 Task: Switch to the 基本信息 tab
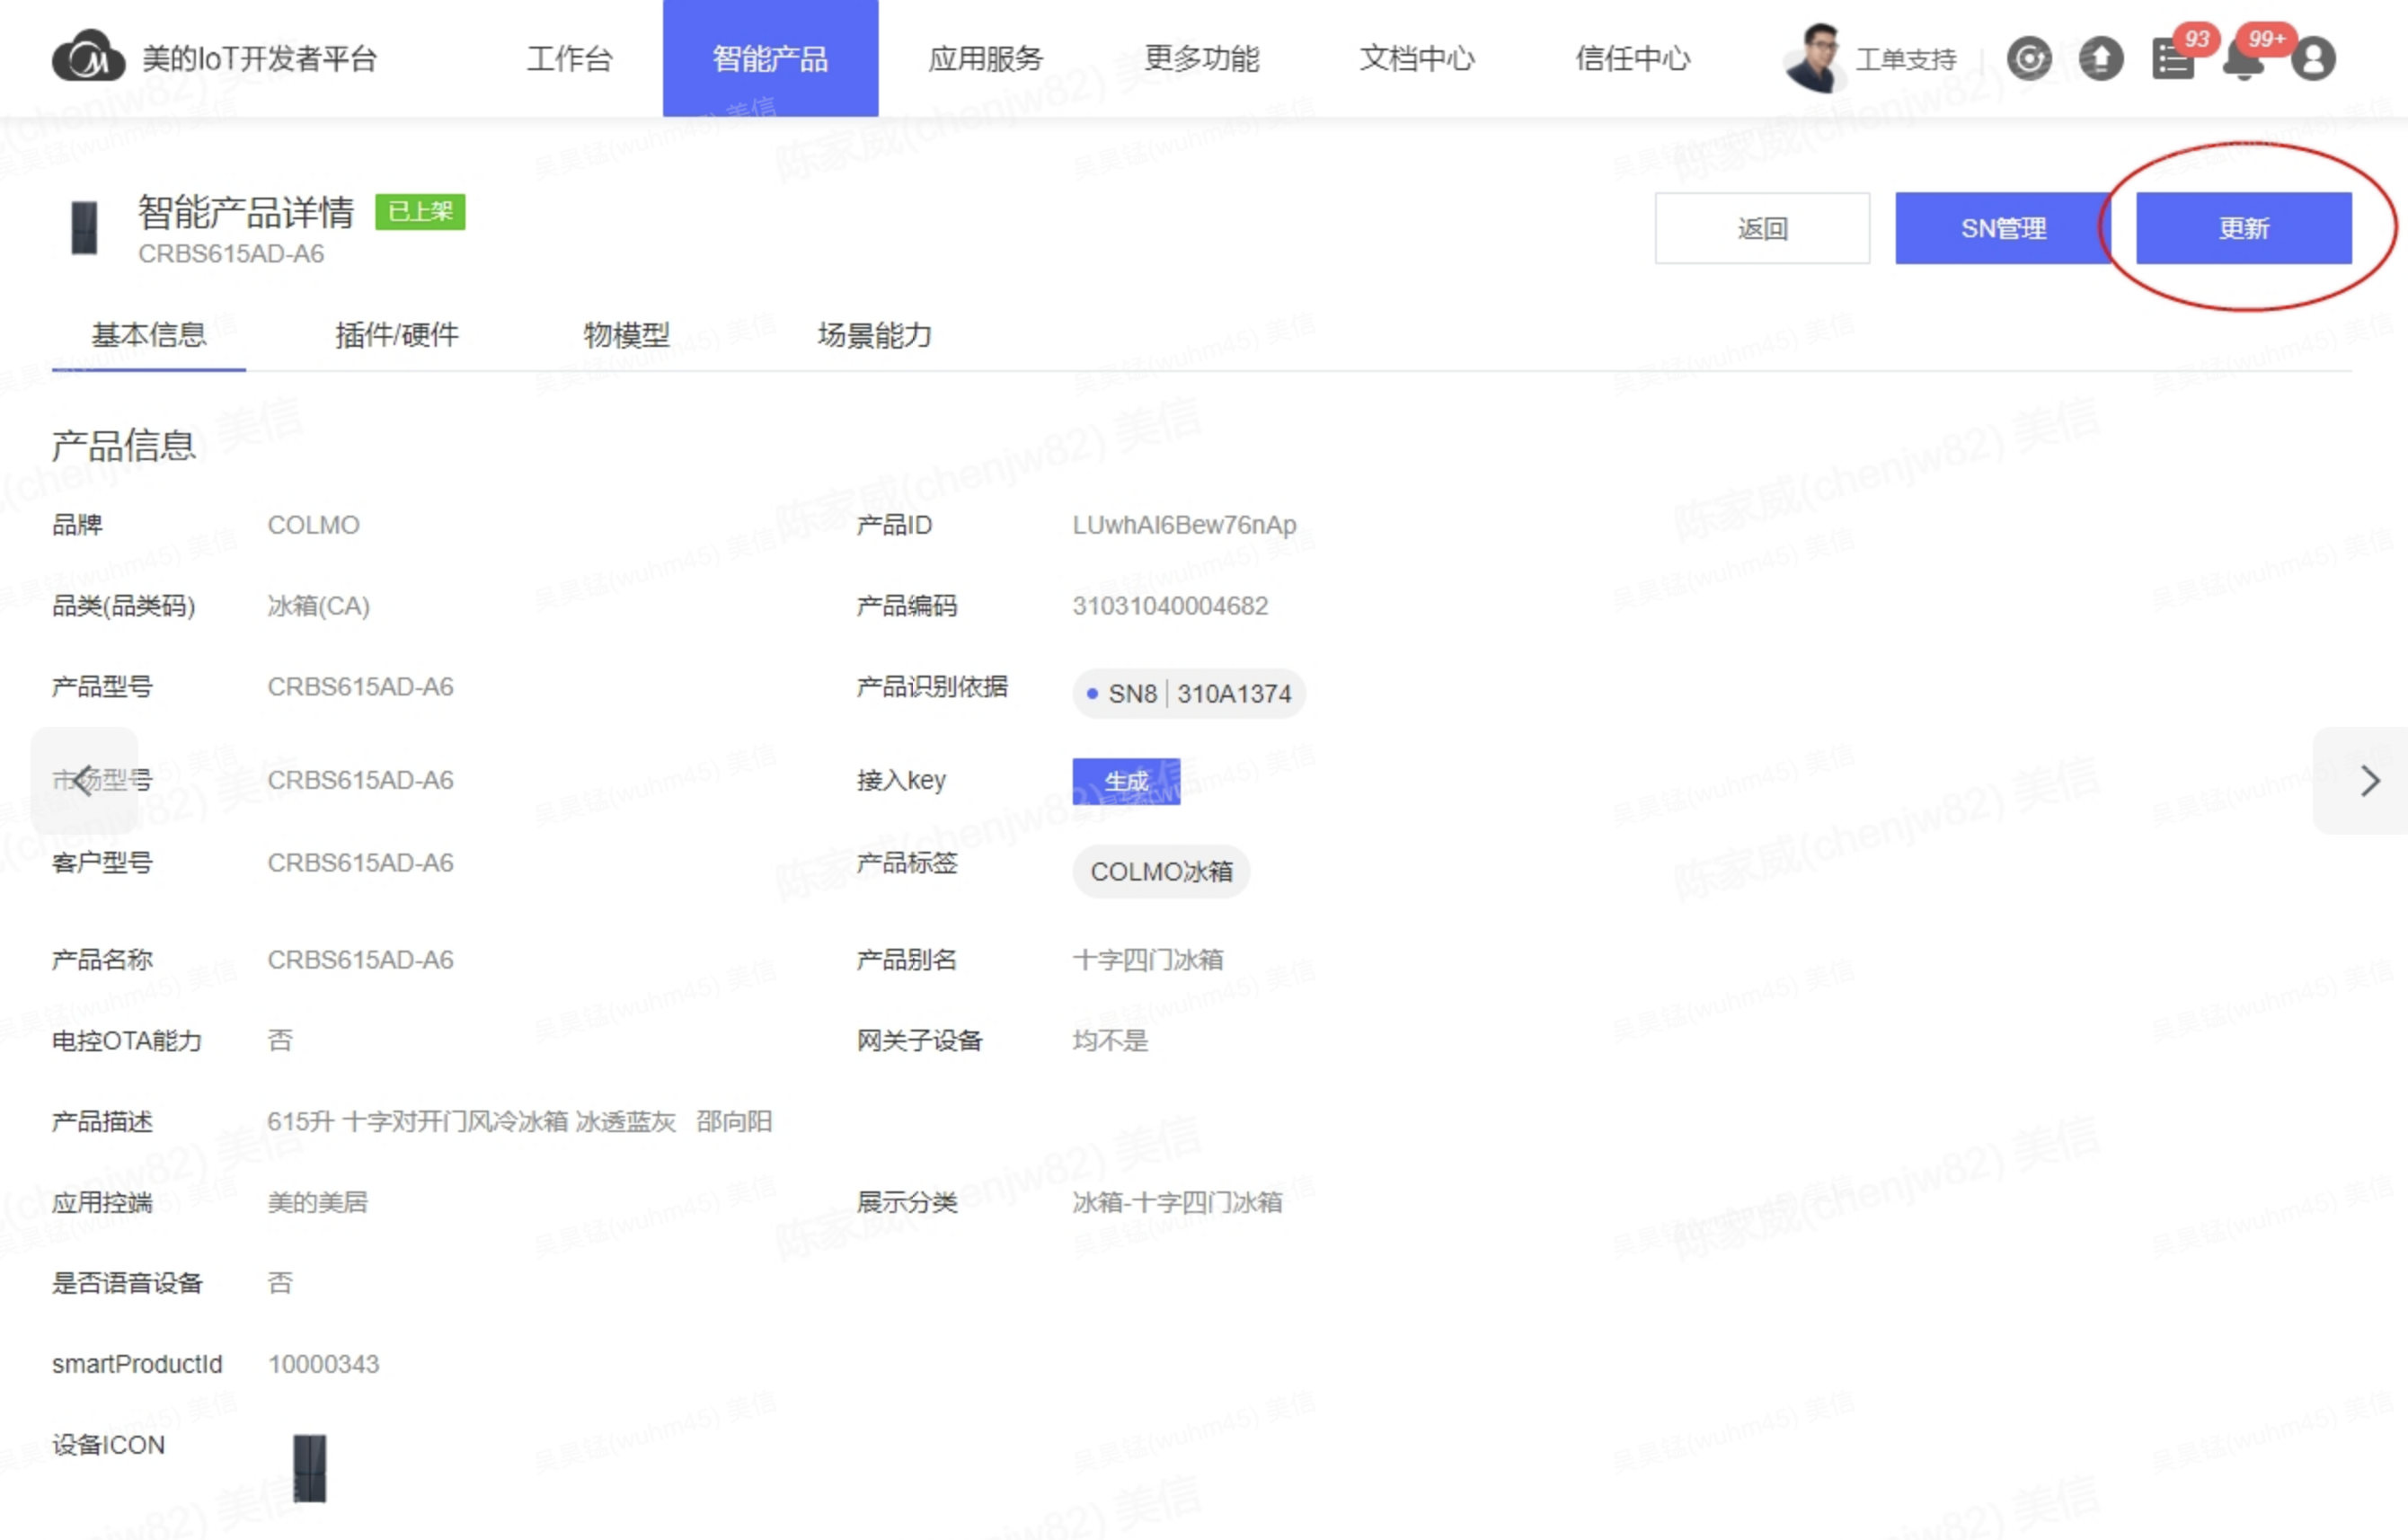click(x=149, y=335)
